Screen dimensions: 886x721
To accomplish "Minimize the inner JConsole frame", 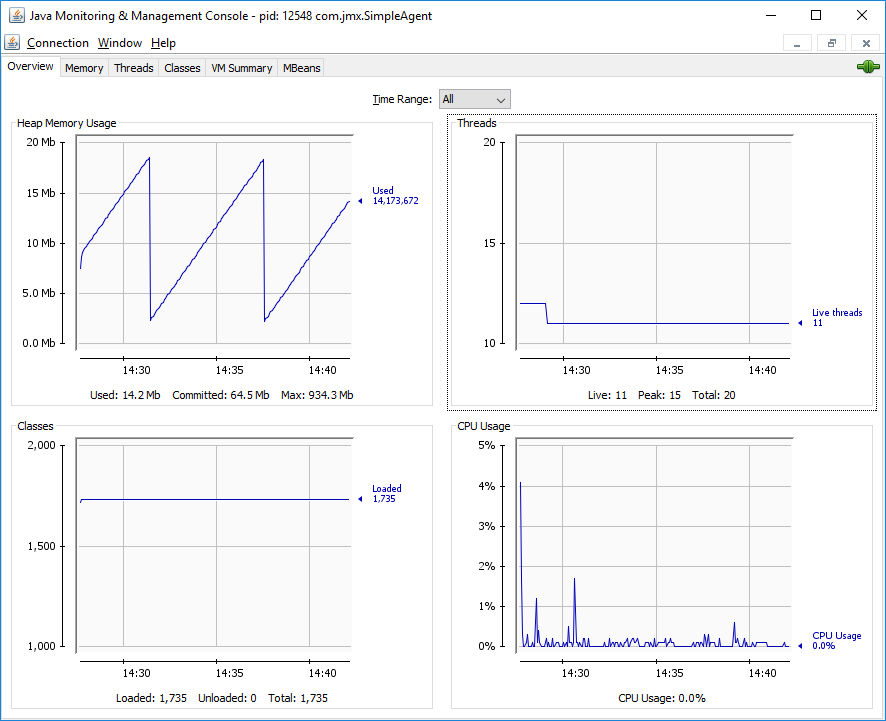I will click(x=797, y=43).
